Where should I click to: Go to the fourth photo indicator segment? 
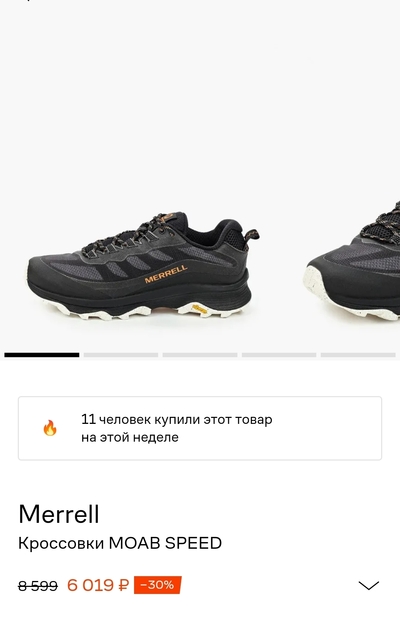tap(279, 355)
